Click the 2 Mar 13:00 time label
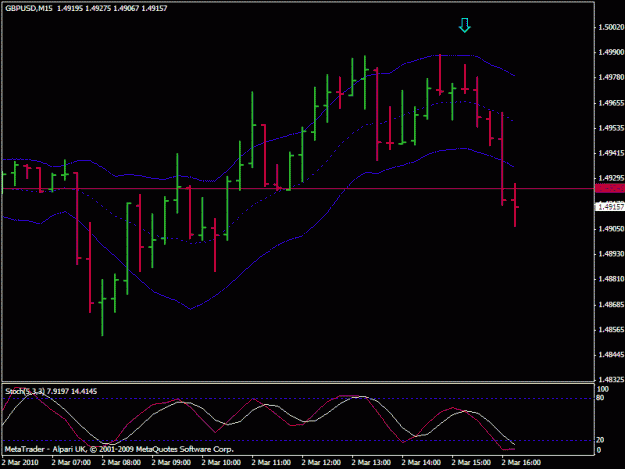This screenshot has height=469, width=625. coord(371,463)
